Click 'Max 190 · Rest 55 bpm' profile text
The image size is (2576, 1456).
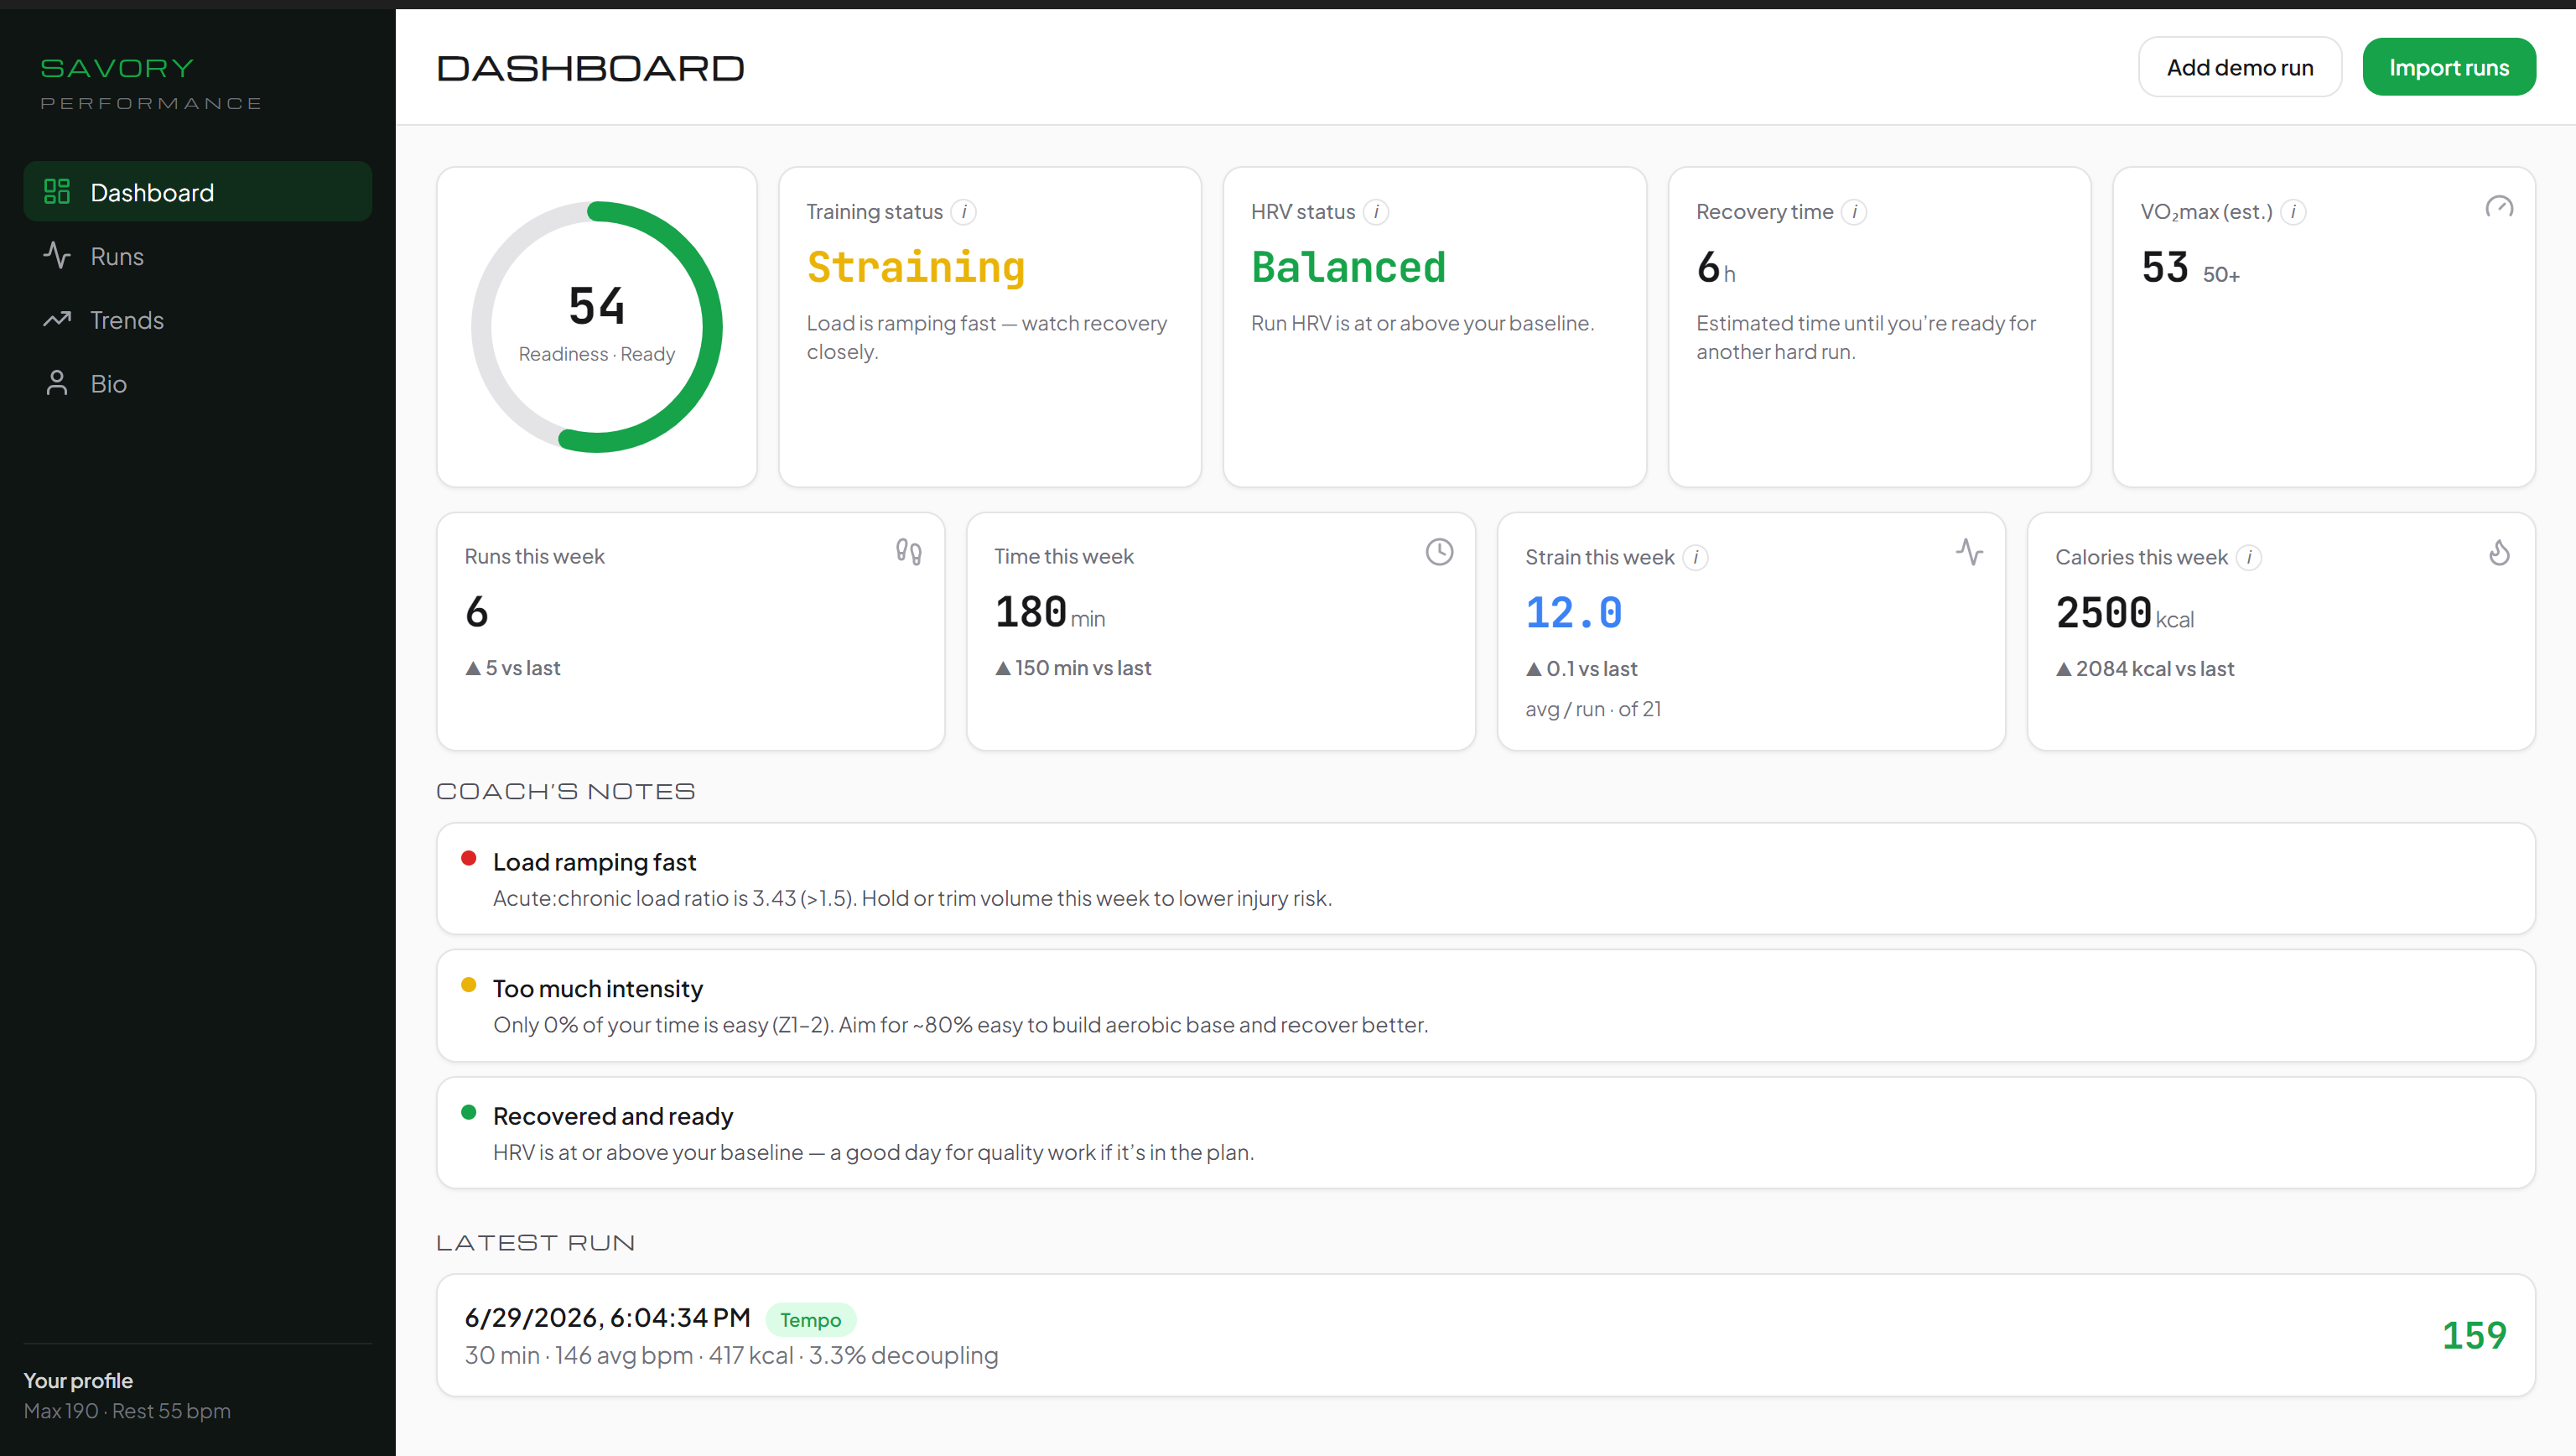127,1411
